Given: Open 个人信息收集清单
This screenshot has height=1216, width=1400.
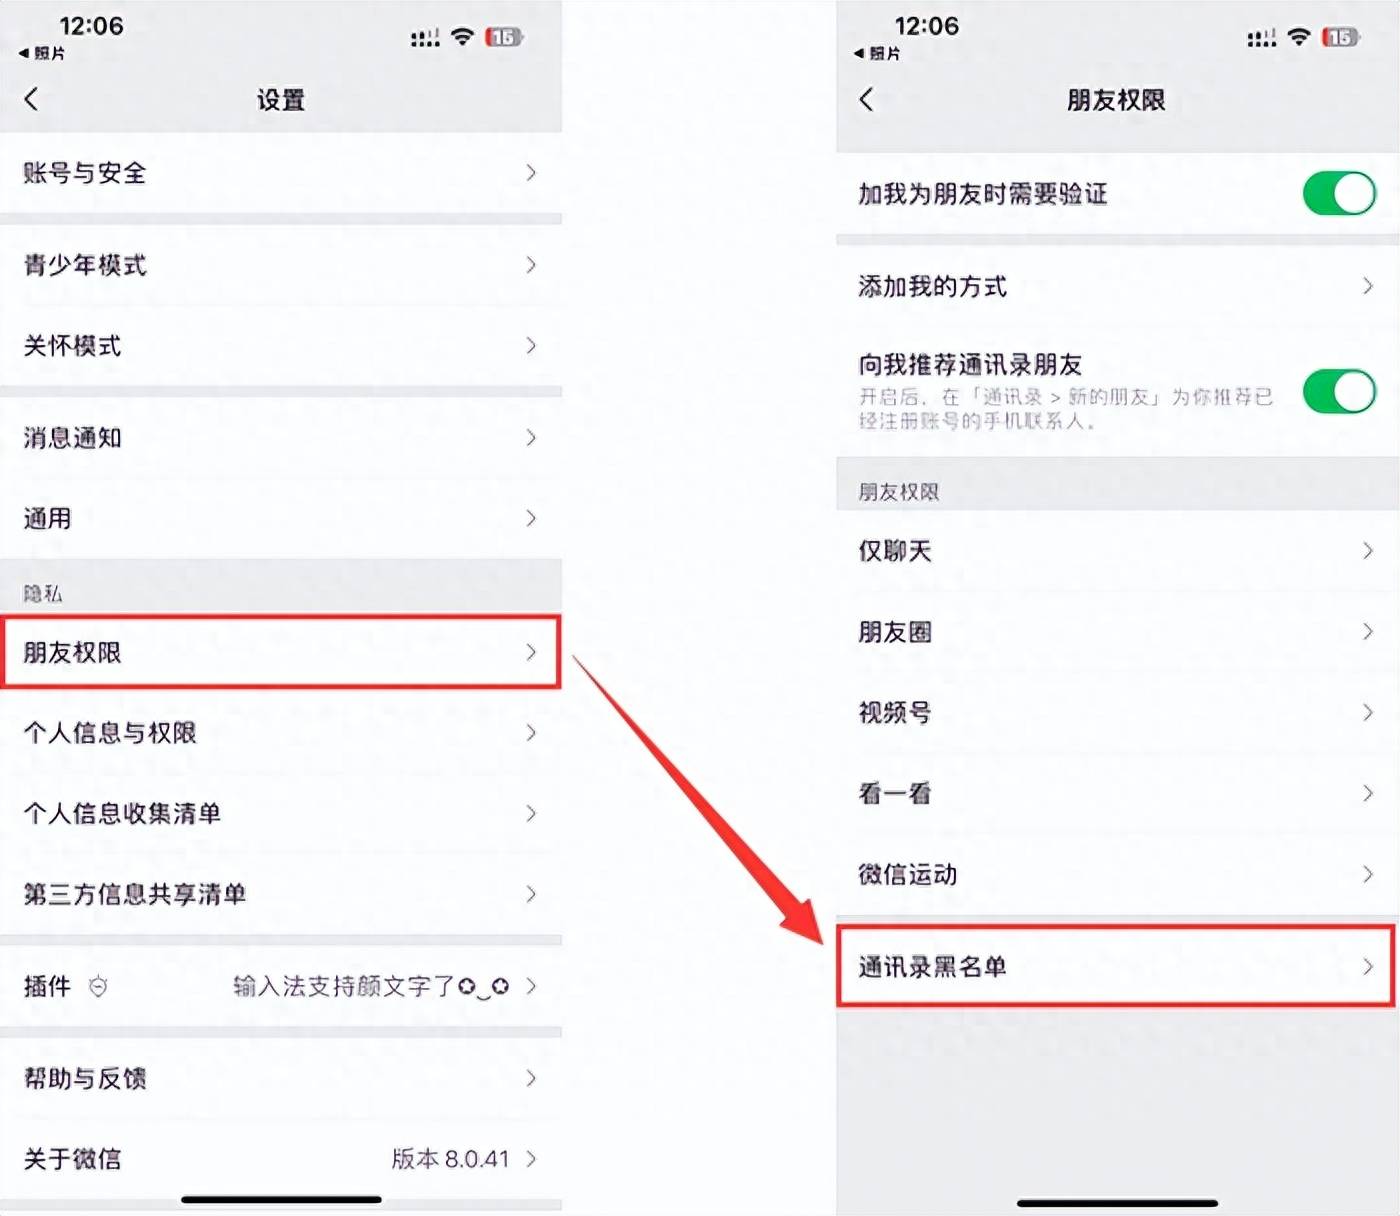Looking at the screenshot, I should pos(281,813).
